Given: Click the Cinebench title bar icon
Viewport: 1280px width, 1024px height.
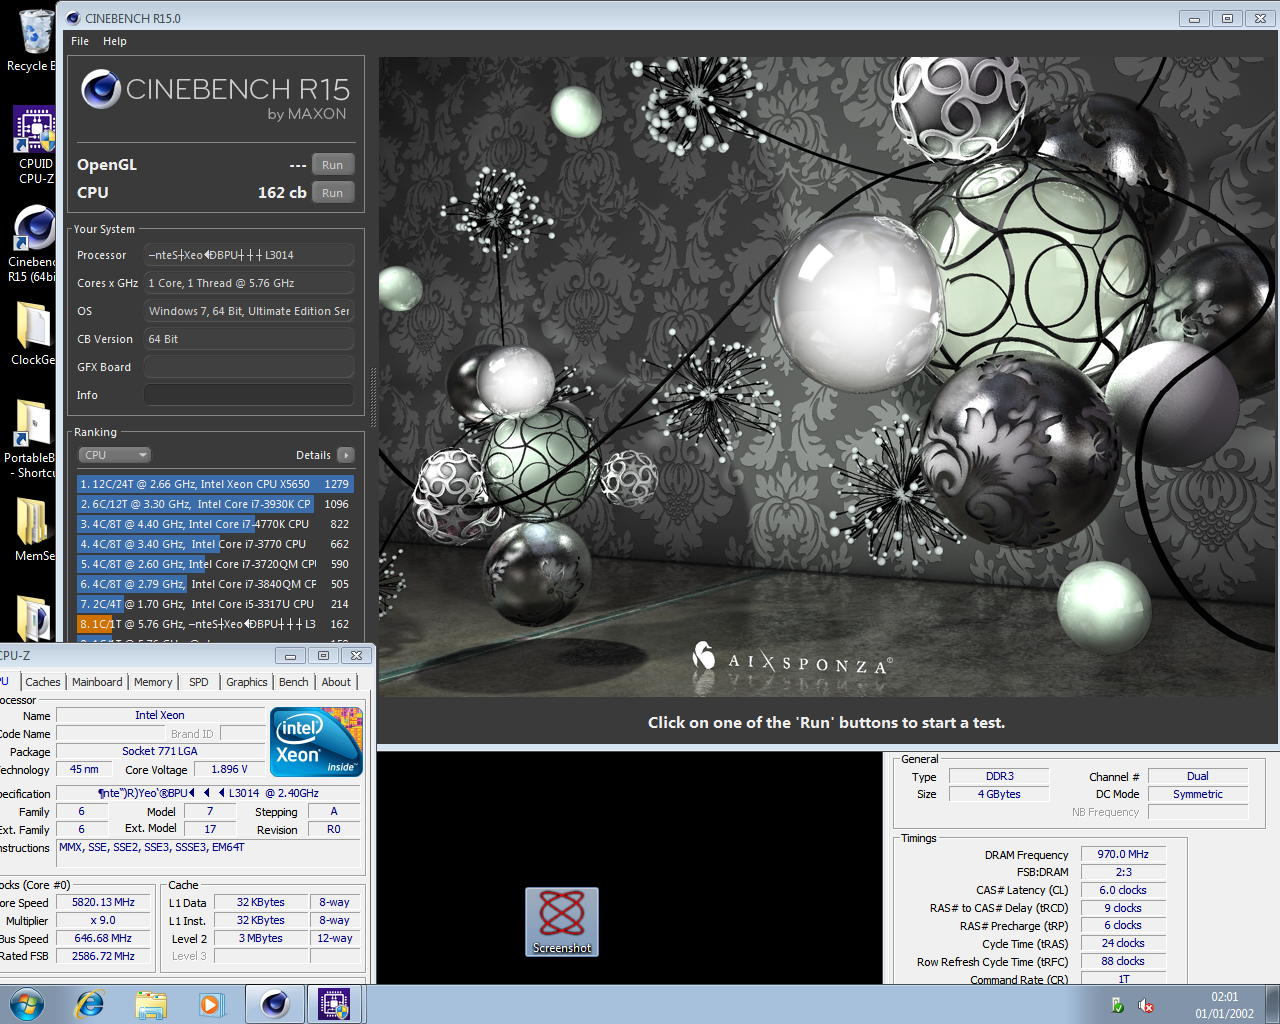Looking at the screenshot, I should (x=72, y=18).
